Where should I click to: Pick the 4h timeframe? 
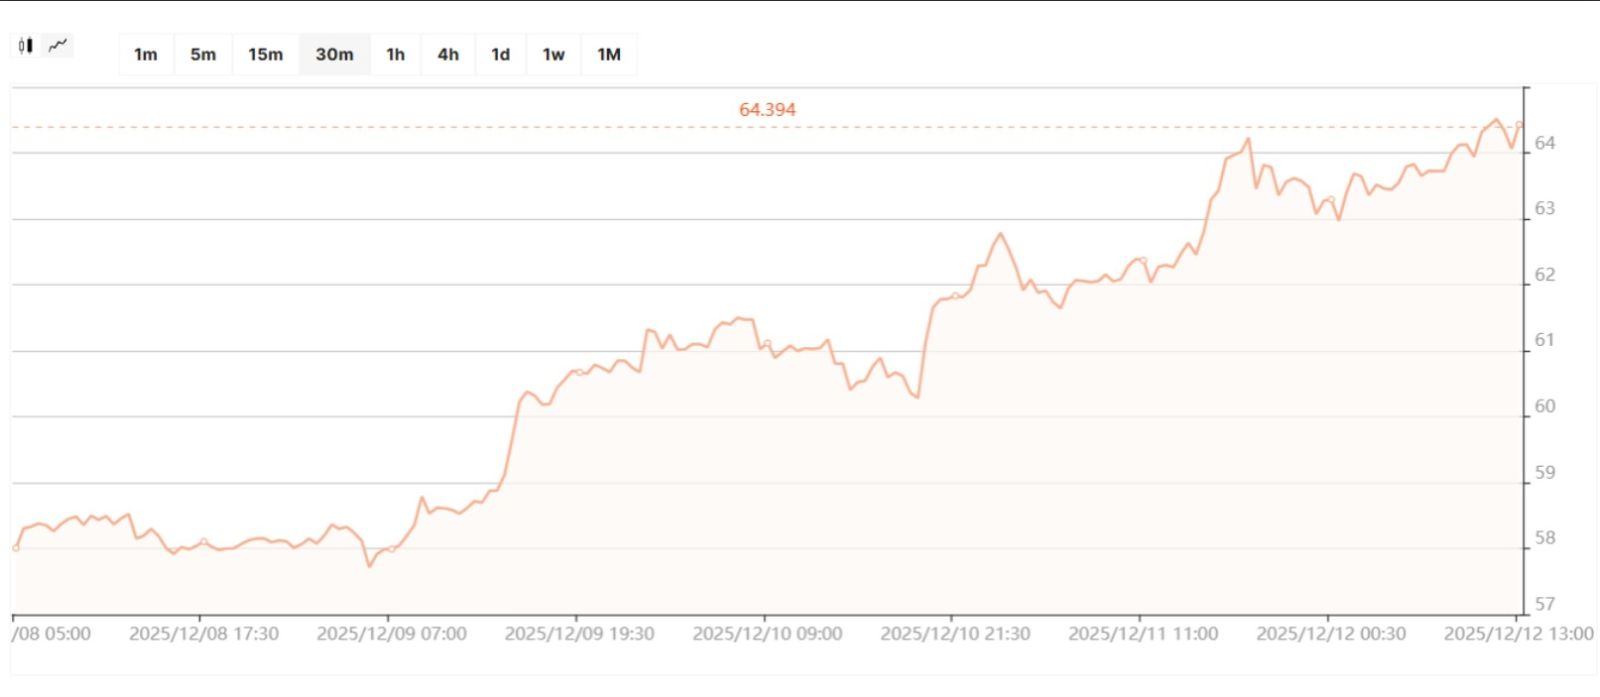coord(448,55)
